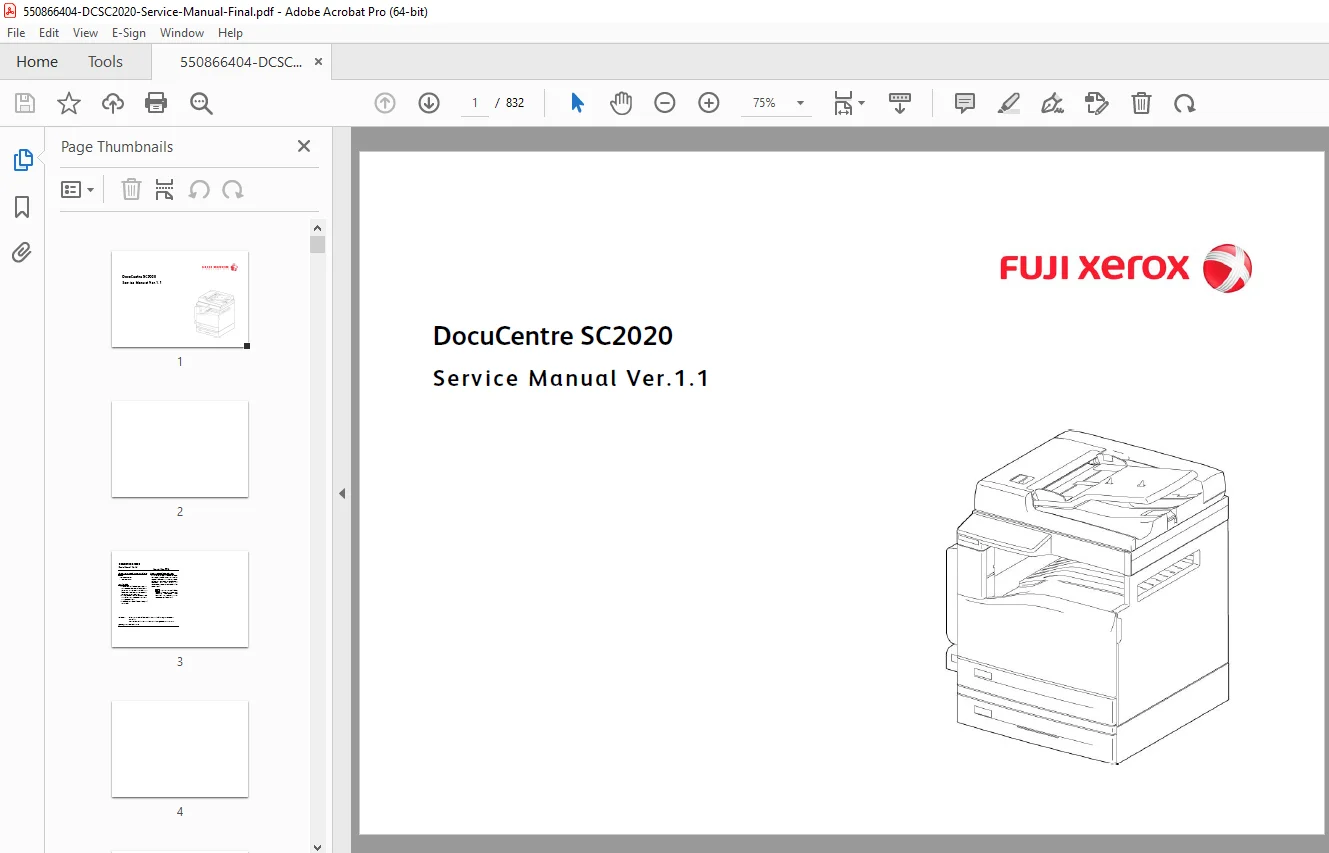This screenshot has width=1329, height=853.
Task: Add a sticky note comment
Action: [965, 103]
